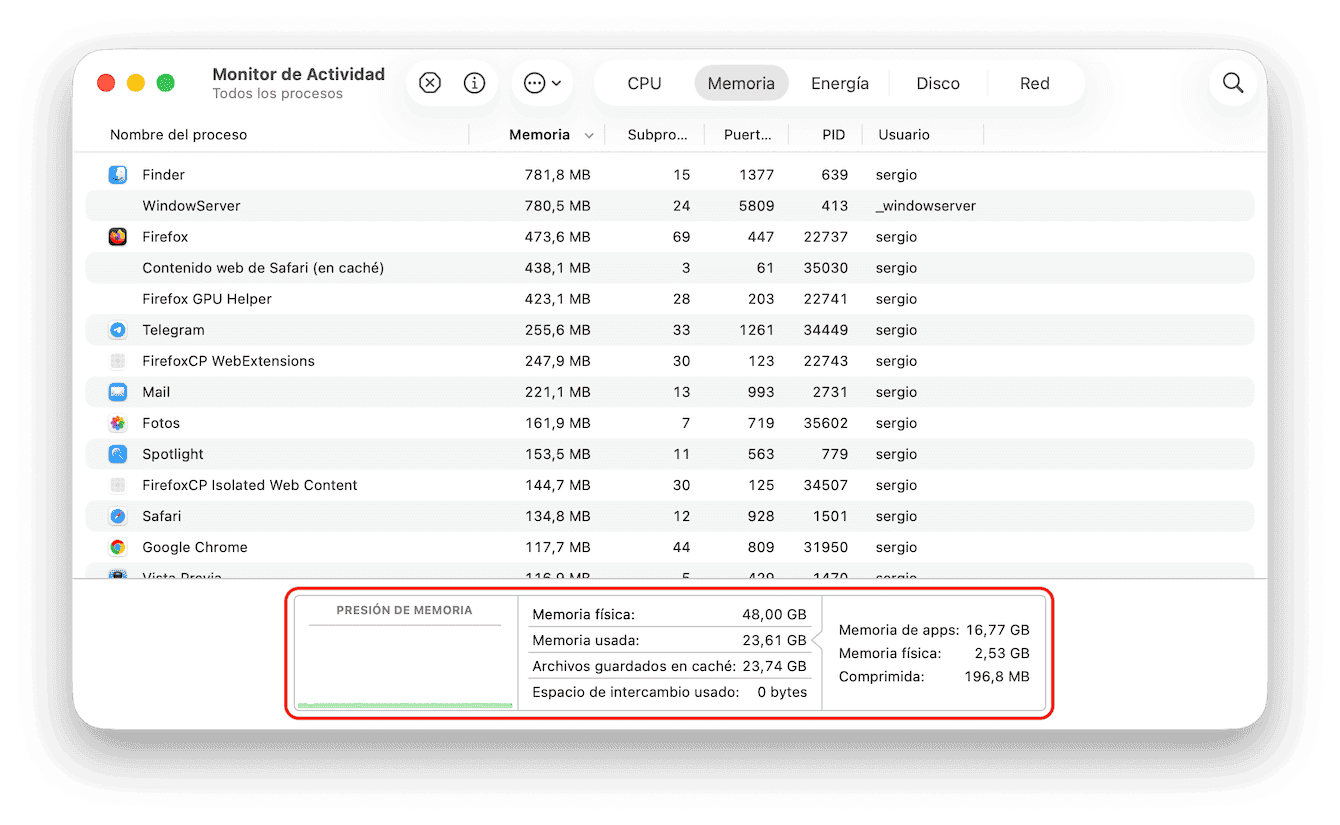The width and height of the screenshot is (1340, 825).
Task: Click PID 35030 in the list
Action: click(x=826, y=268)
